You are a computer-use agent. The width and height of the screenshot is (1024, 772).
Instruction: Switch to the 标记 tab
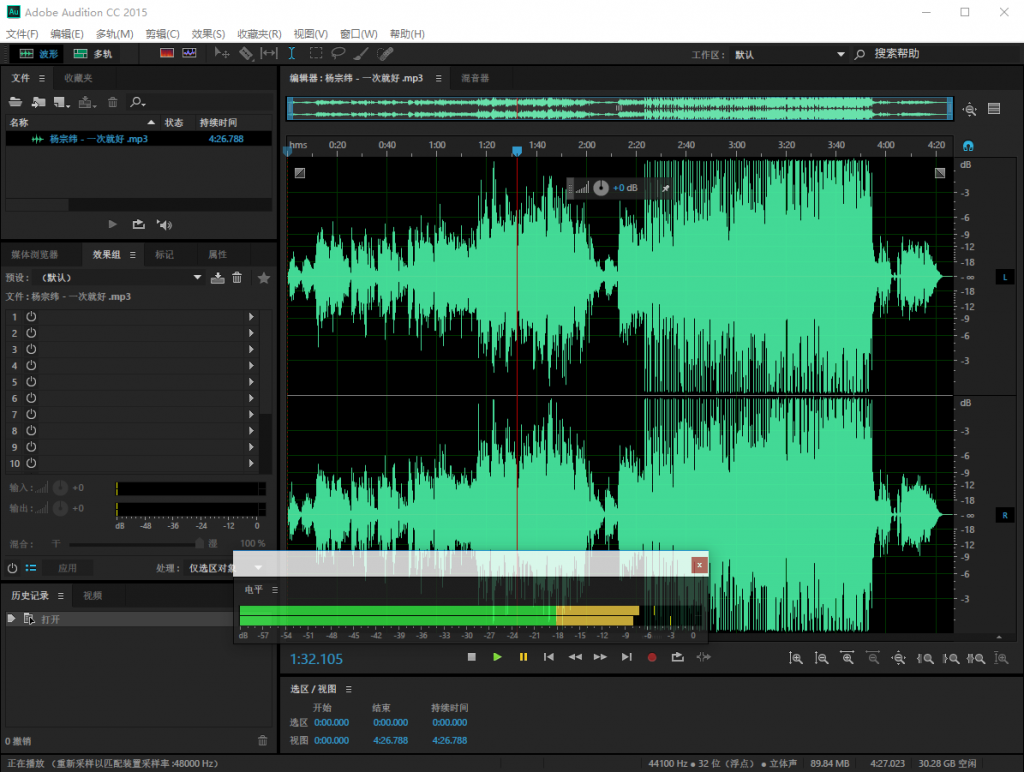165,255
